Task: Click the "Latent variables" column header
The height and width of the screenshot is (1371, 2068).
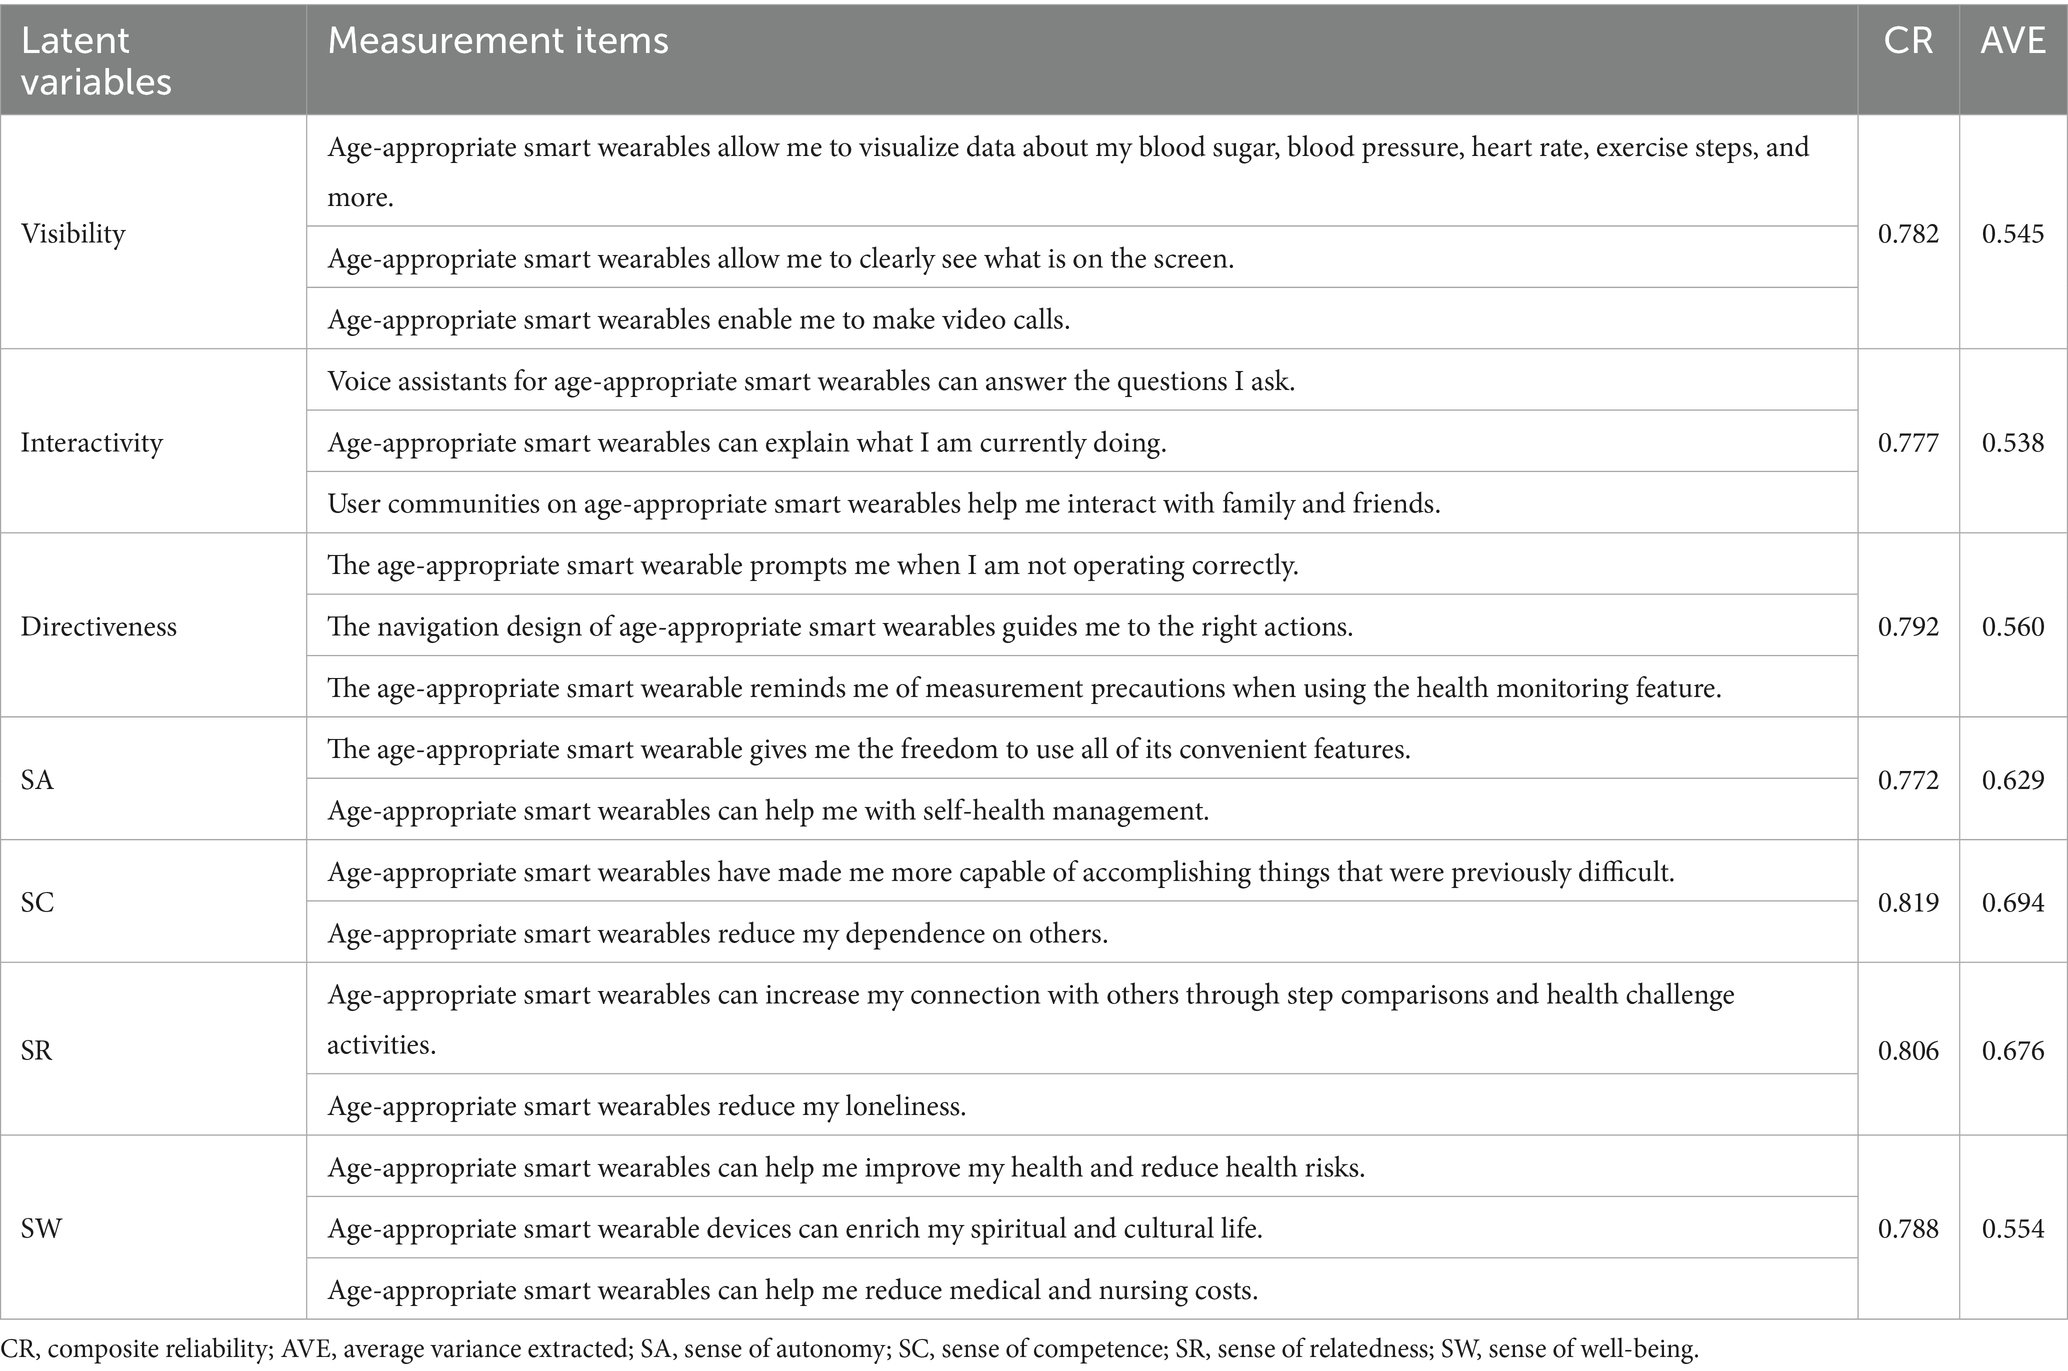Action: coord(96,60)
